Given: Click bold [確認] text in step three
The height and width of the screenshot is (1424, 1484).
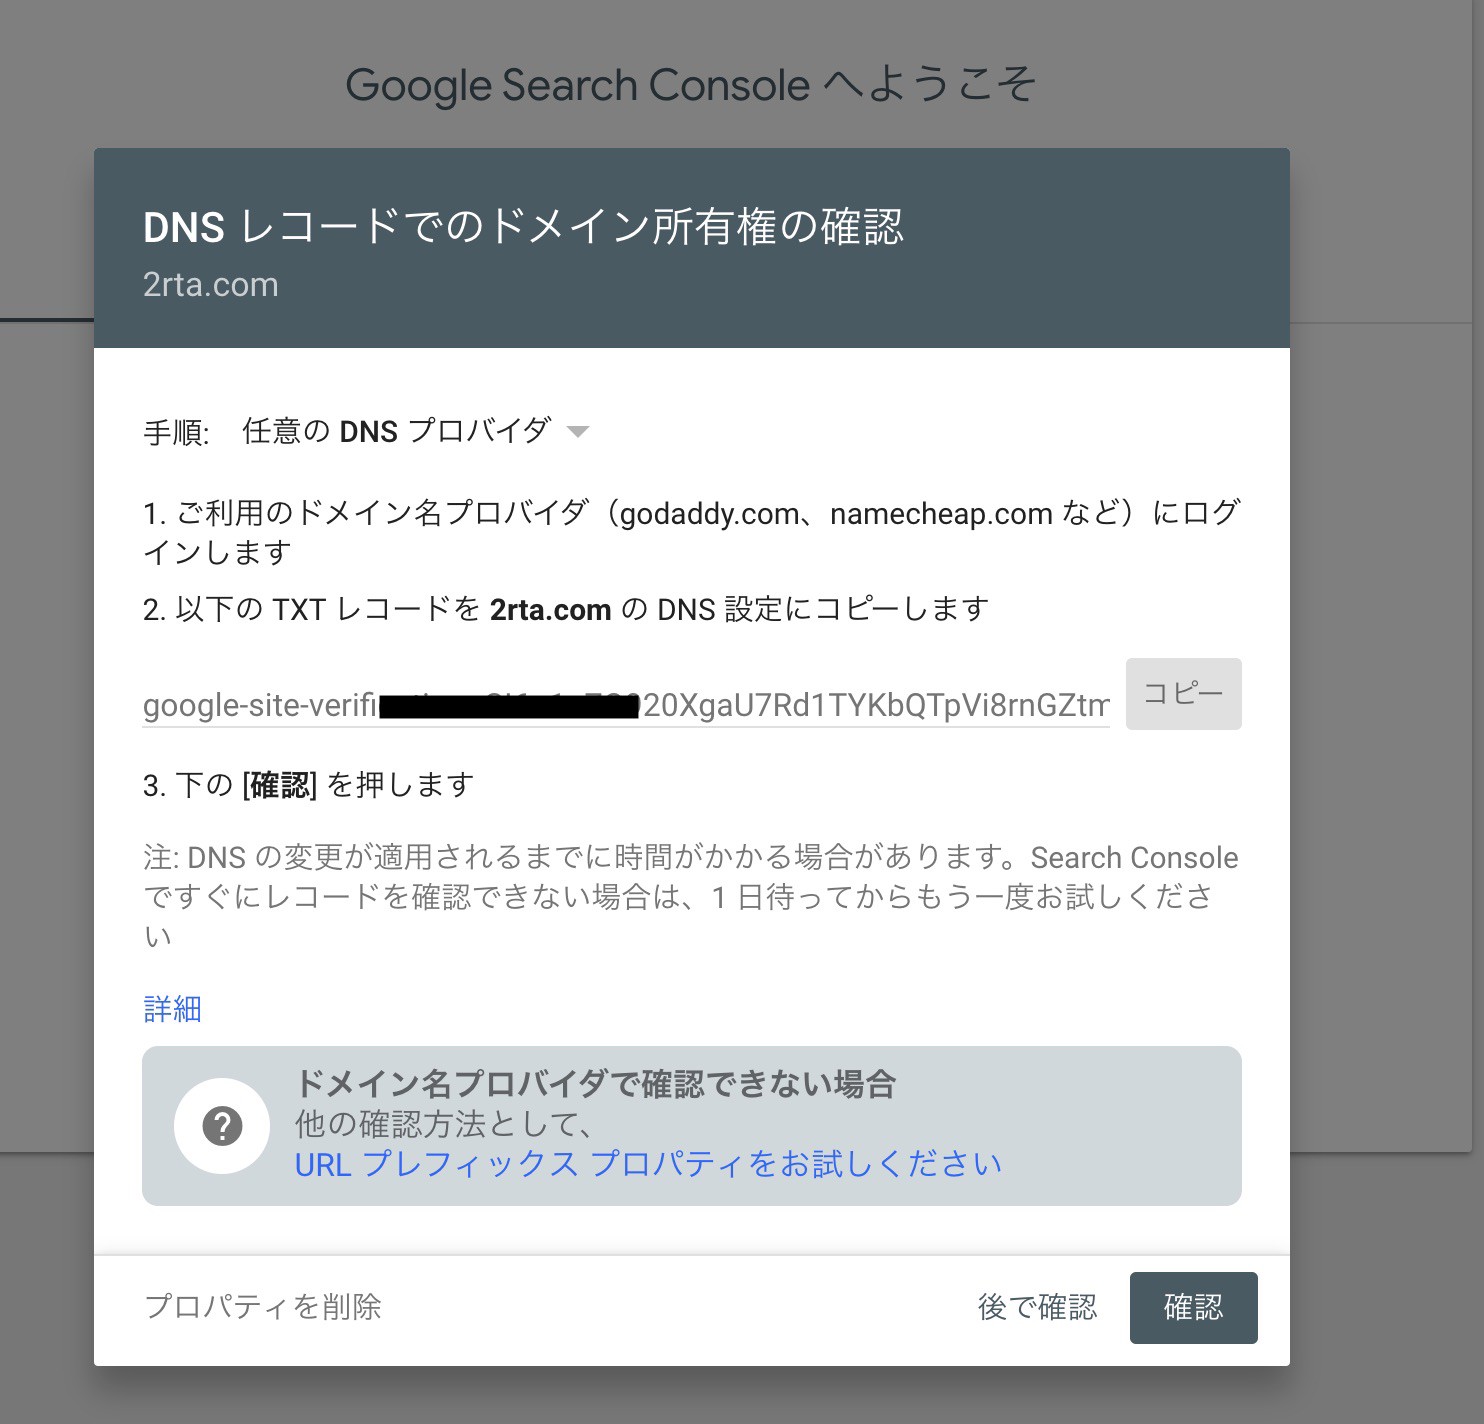Looking at the screenshot, I should point(280,786).
